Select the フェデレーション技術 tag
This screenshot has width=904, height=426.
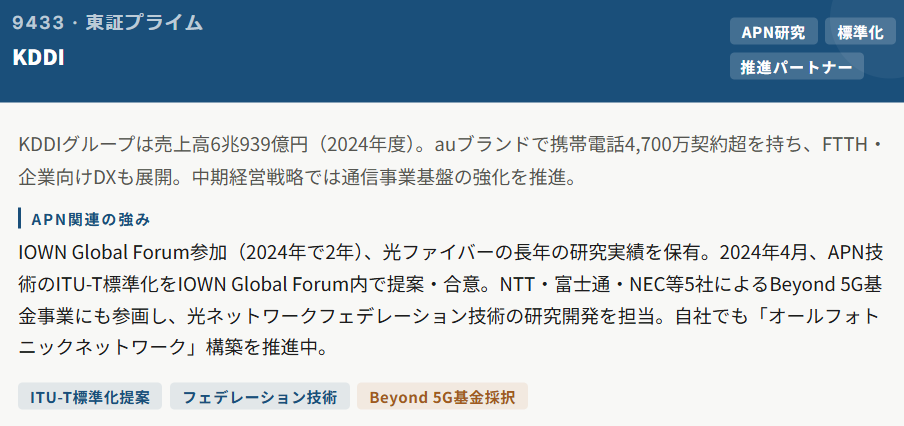260,397
